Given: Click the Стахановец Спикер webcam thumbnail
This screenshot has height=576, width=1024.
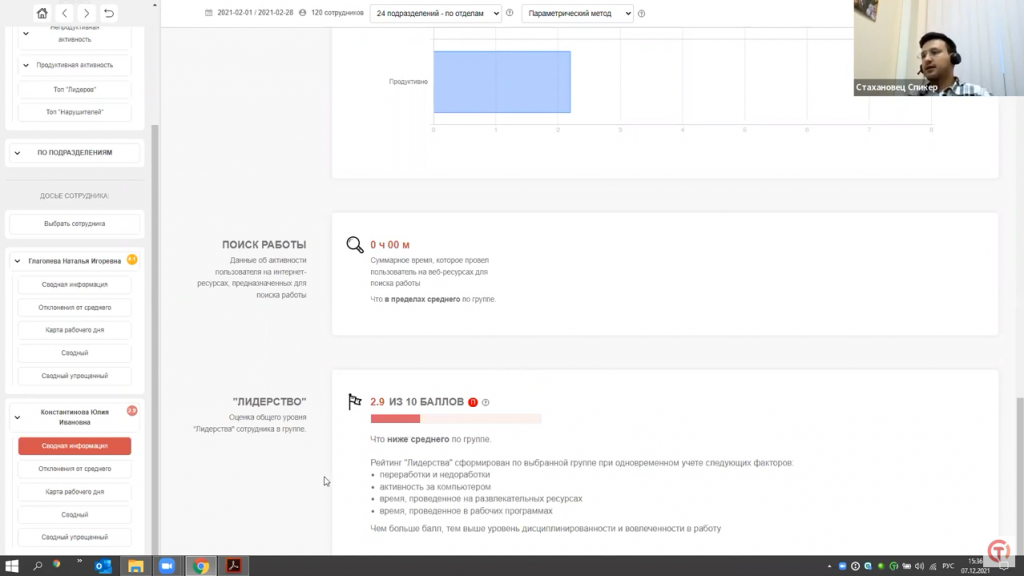Looking at the screenshot, I should click(938, 48).
